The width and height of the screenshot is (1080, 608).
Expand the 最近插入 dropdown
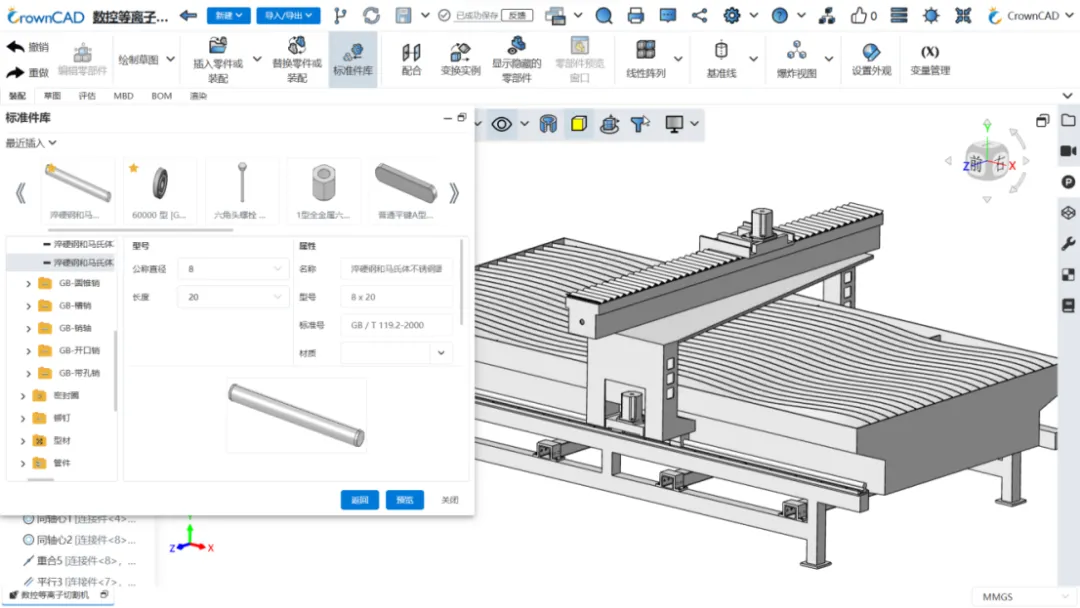pyautogui.click(x=31, y=143)
